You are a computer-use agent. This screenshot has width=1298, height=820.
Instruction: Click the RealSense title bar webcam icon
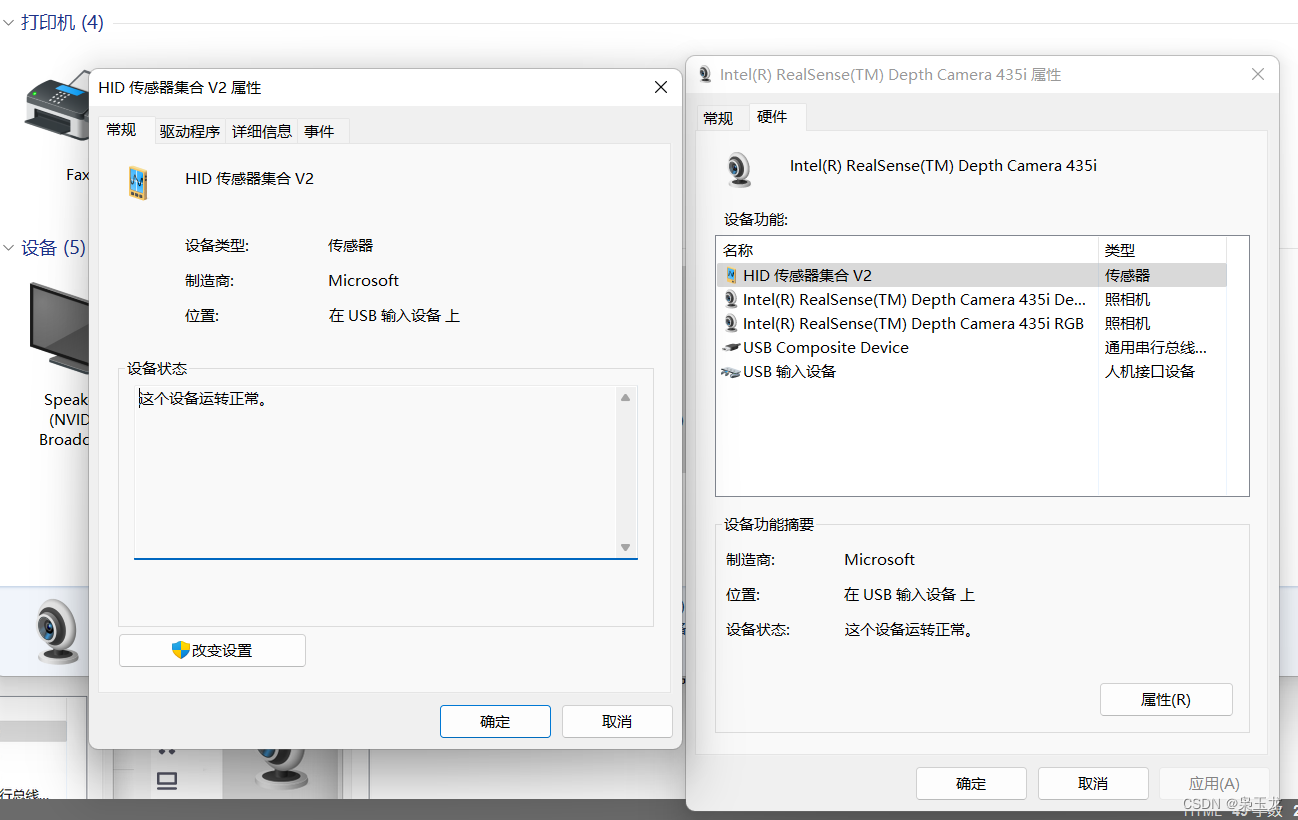[705, 74]
